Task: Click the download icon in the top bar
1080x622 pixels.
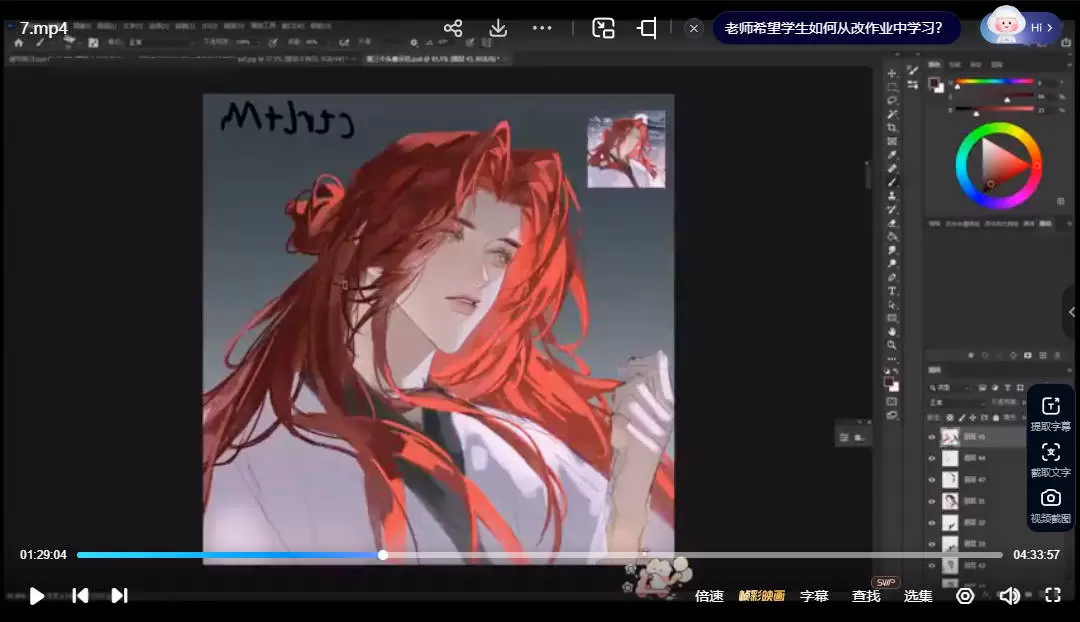Action: coord(497,28)
